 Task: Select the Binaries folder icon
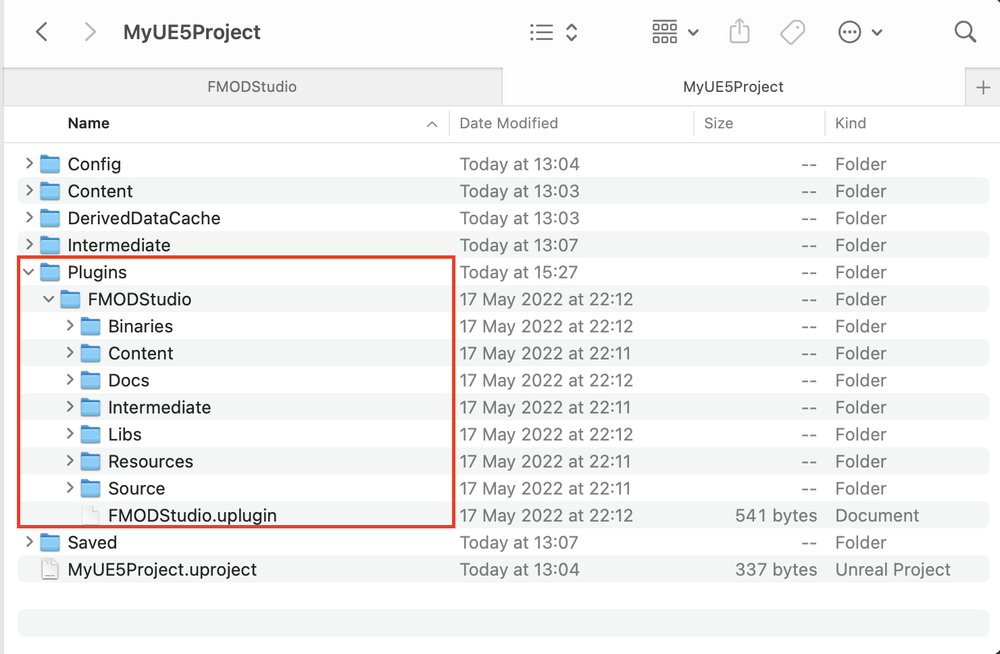[x=91, y=326]
